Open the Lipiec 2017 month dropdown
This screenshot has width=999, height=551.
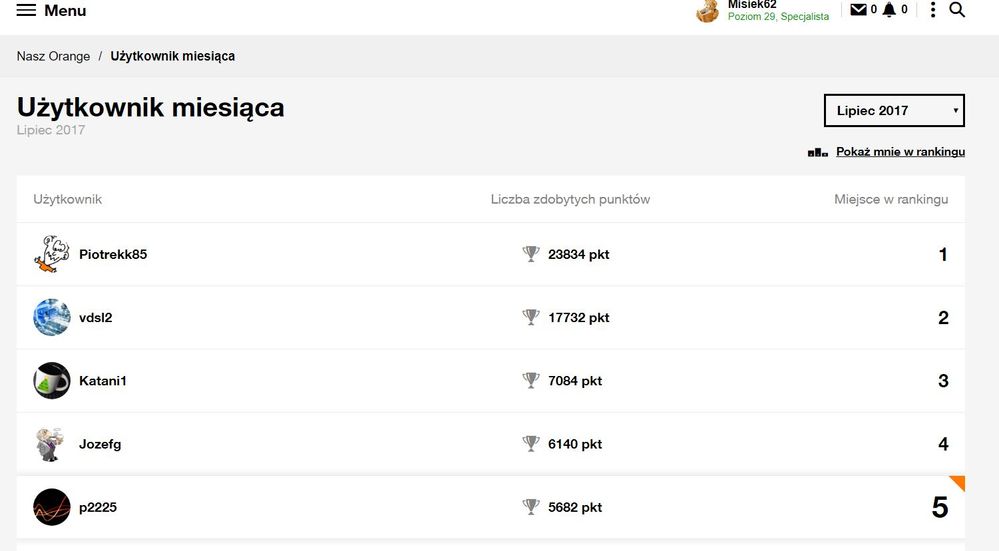coord(894,110)
